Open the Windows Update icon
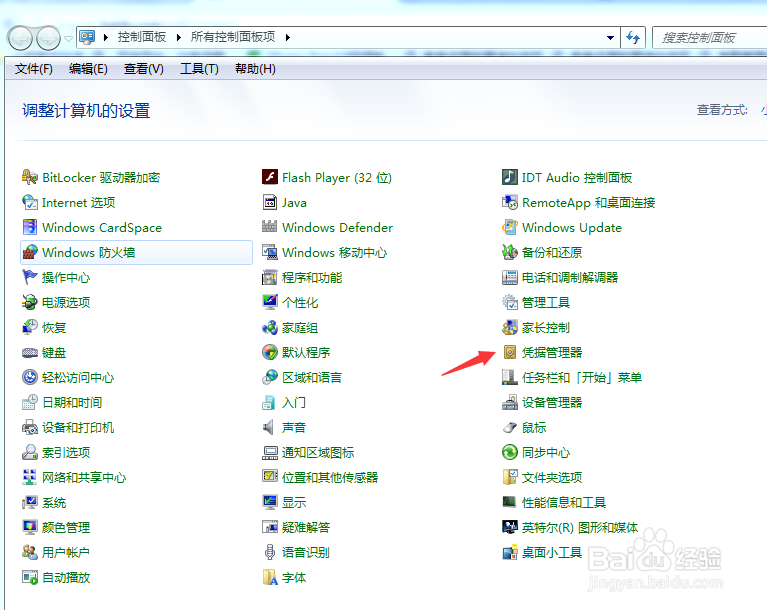 tap(510, 227)
